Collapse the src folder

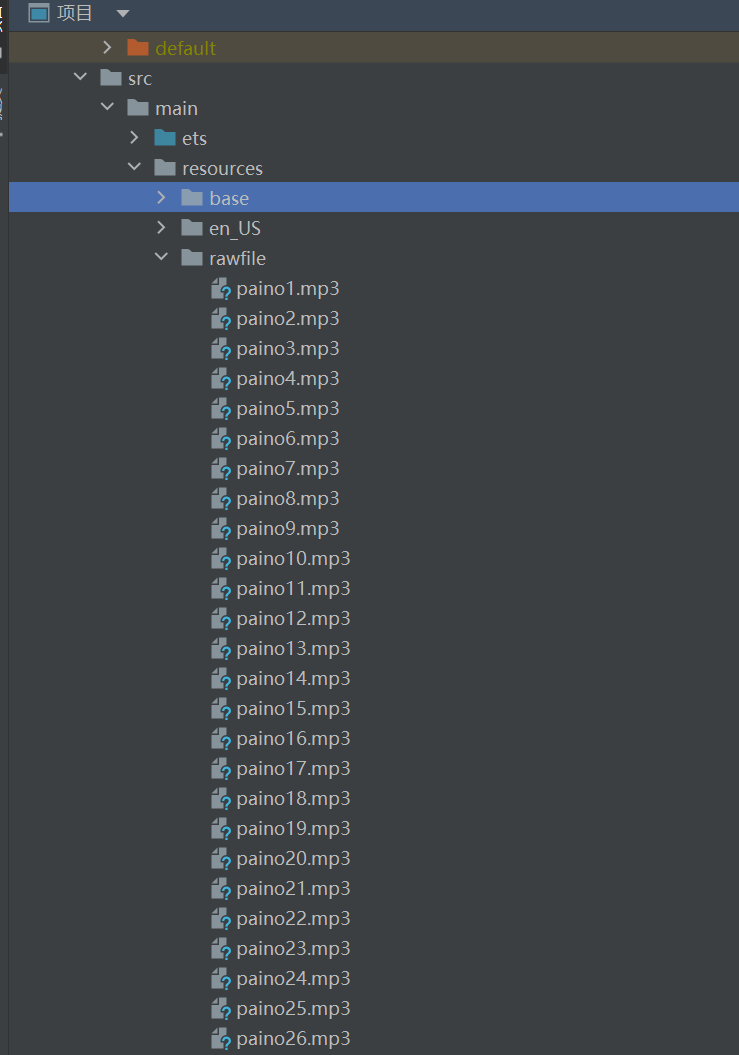click(x=81, y=78)
